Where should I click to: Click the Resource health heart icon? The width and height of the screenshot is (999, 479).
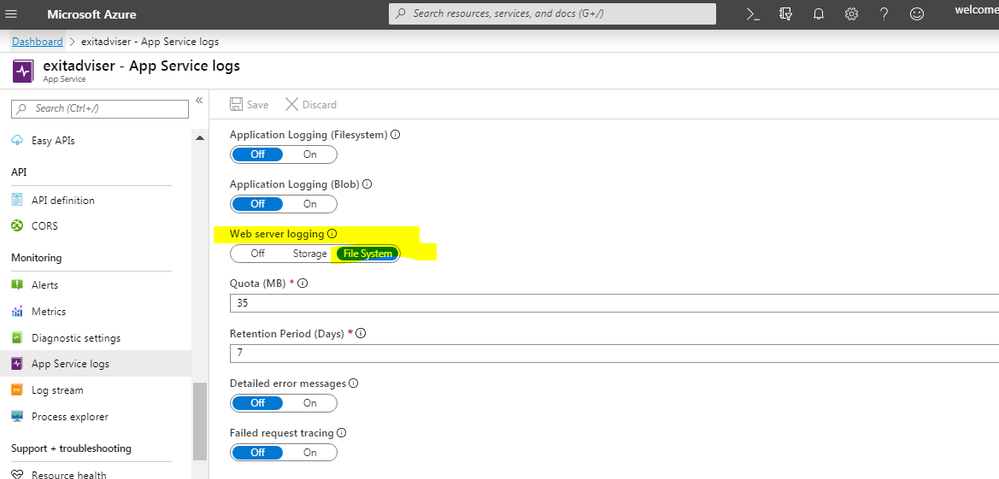tap(18, 475)
